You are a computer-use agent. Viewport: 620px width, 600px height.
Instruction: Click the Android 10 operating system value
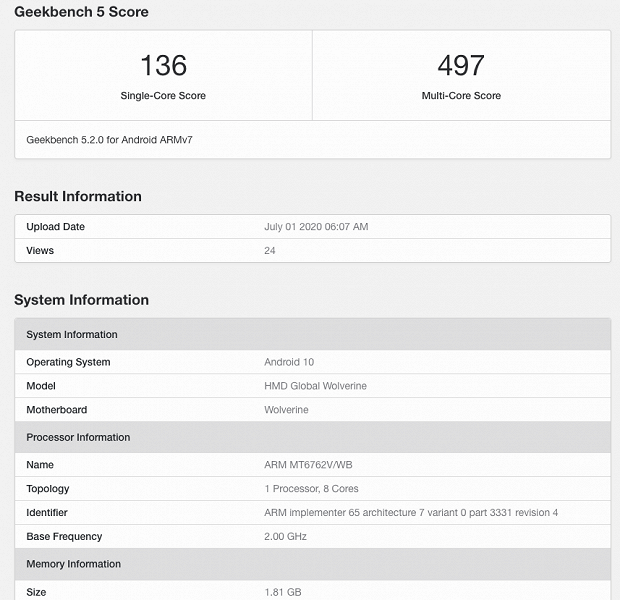click(289, 362)
